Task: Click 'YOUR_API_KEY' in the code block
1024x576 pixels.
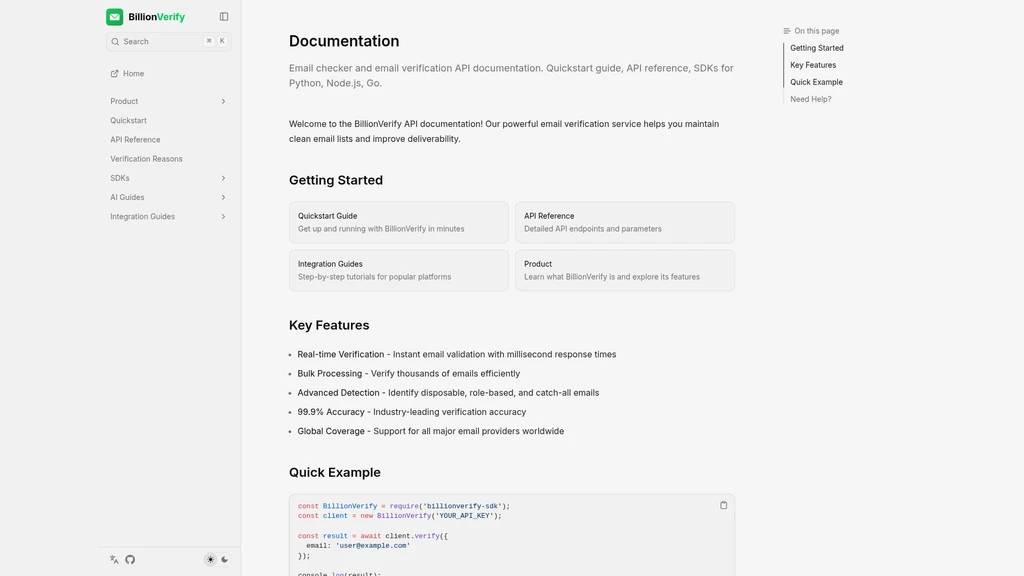Action: pos(464,516)
